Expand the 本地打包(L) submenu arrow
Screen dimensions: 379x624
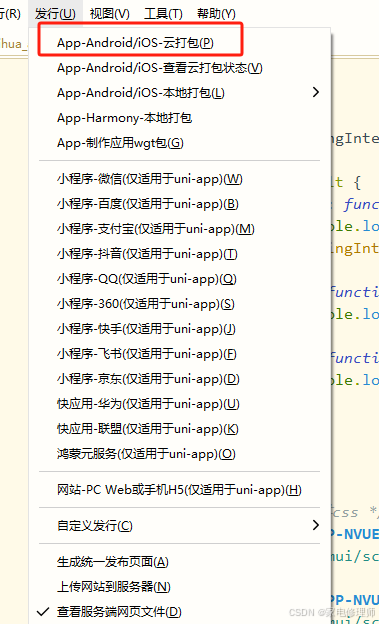pos(316,92)
